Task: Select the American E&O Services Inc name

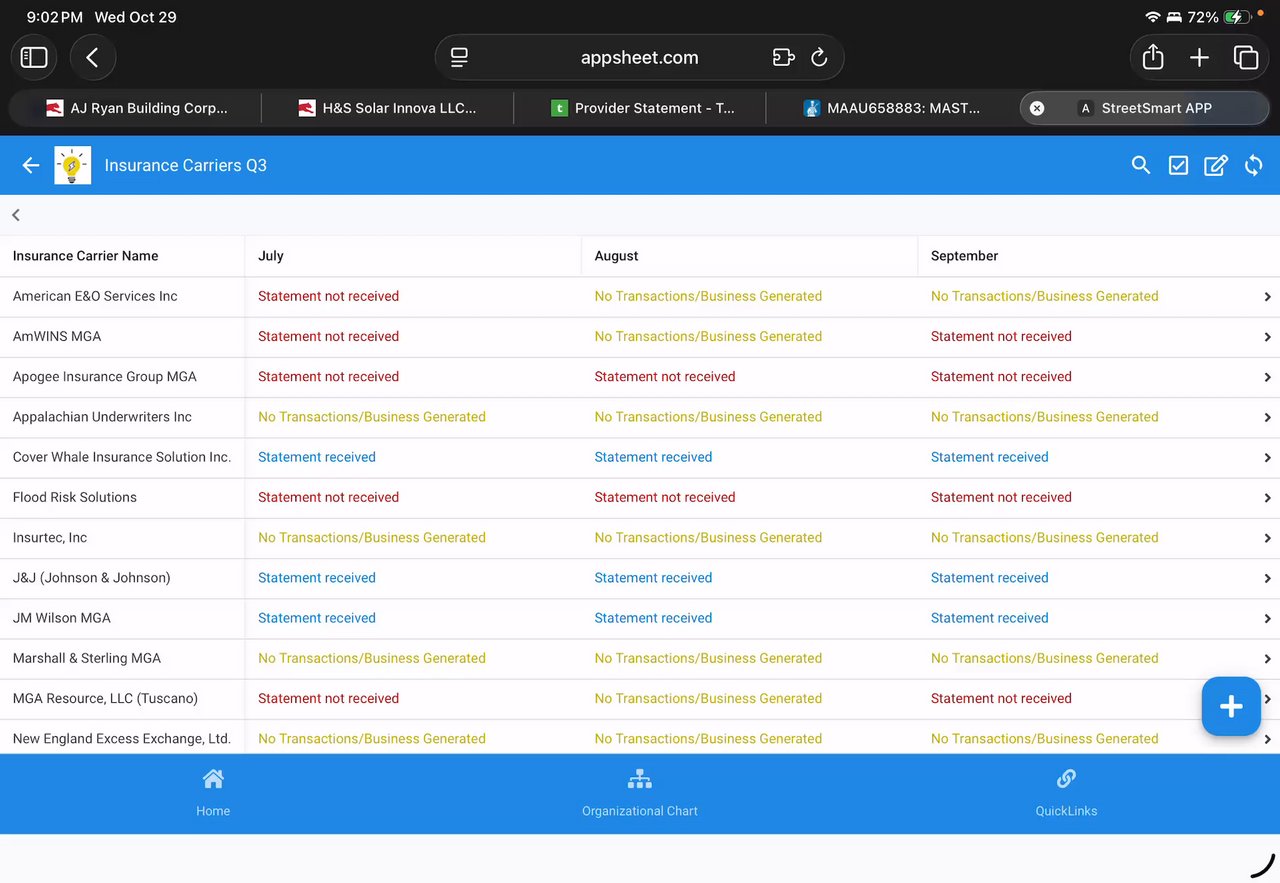Action: coord(95,296)
